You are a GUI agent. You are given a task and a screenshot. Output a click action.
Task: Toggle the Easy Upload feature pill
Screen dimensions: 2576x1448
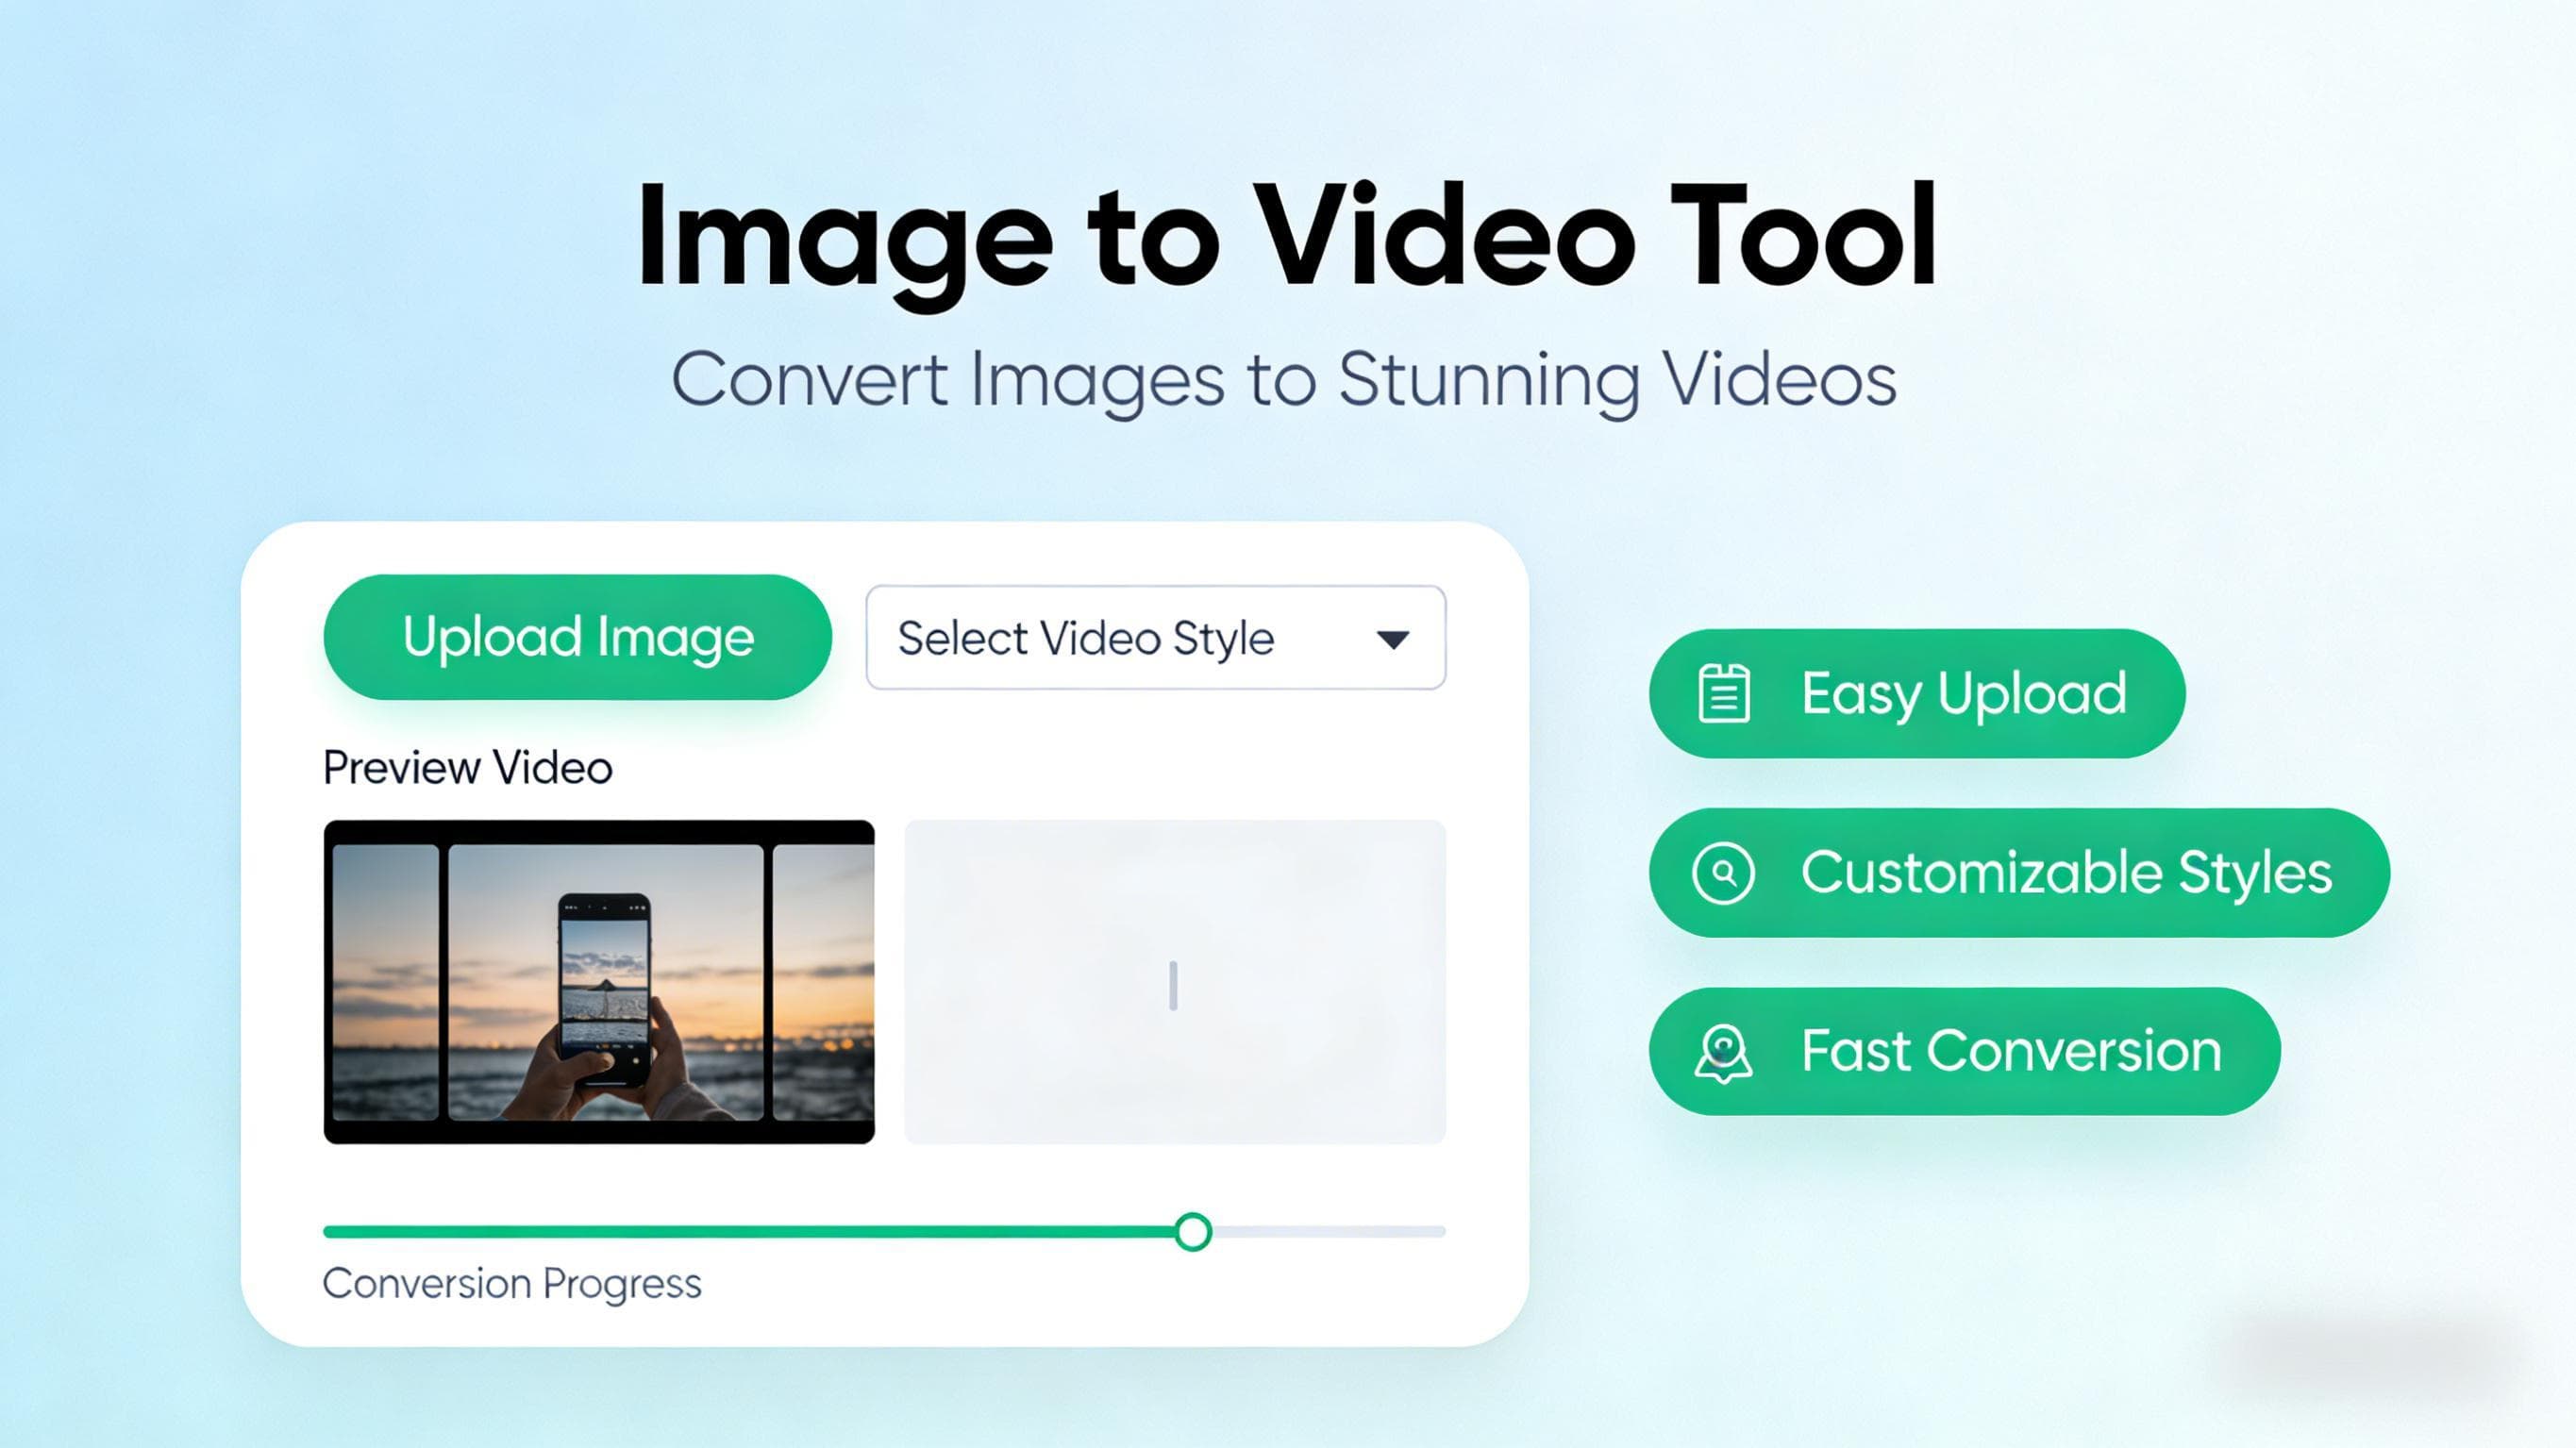click(x=1918, y=692)
